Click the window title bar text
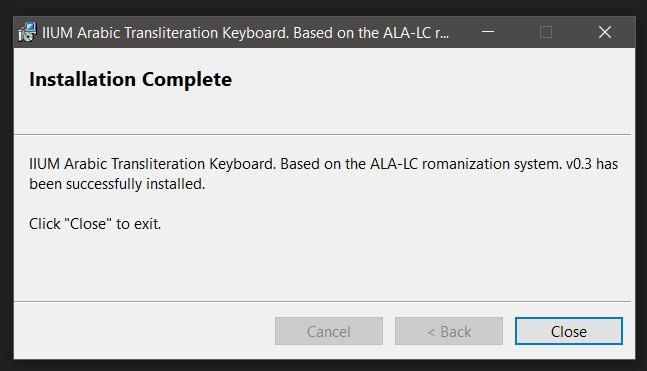The width and height of the screenshot is (647, 371). click(x=245, y=33)
